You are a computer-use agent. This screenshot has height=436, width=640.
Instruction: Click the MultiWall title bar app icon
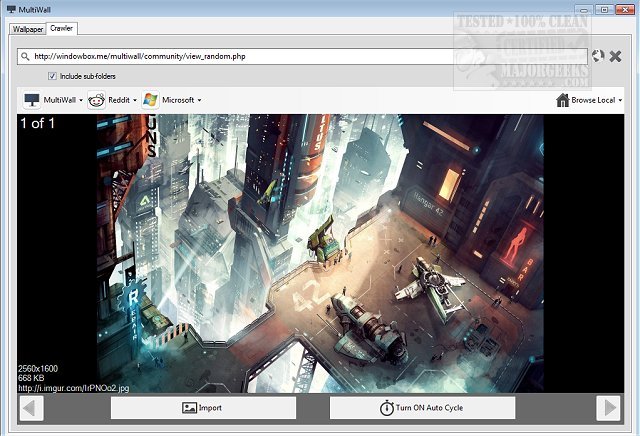[11, 9]
